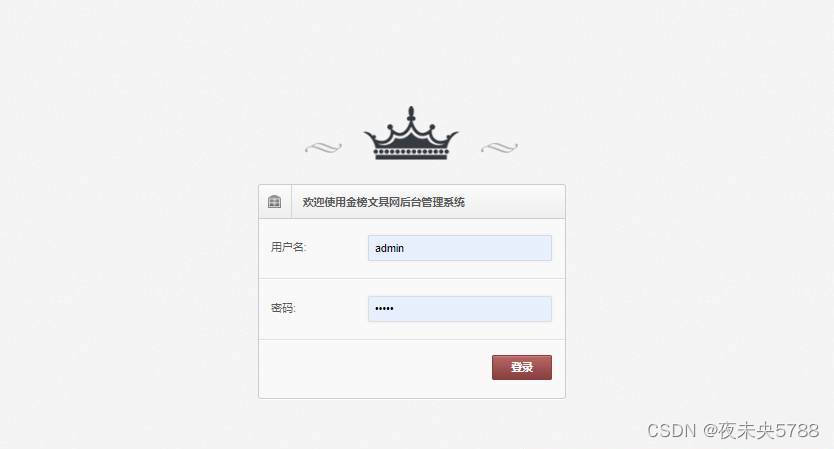Click the header bar right of the title text
834x449 pixels.
[513, 202]
